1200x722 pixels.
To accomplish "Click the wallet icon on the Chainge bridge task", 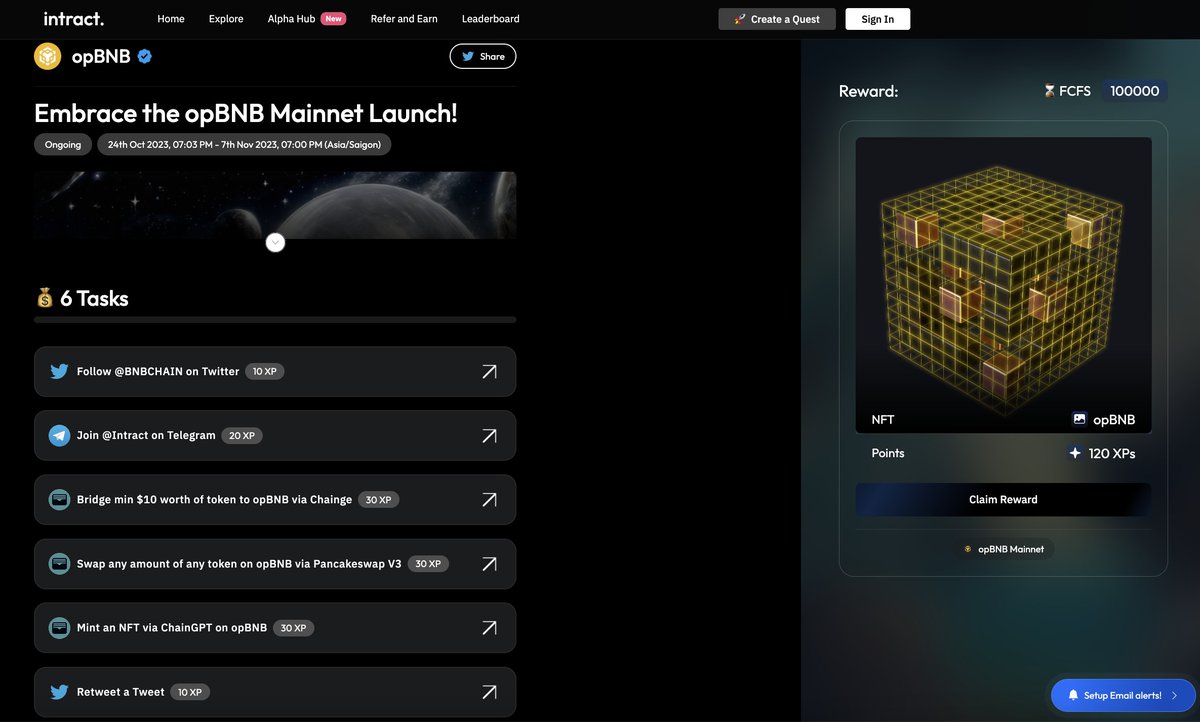I will click(x=59, y=500).
